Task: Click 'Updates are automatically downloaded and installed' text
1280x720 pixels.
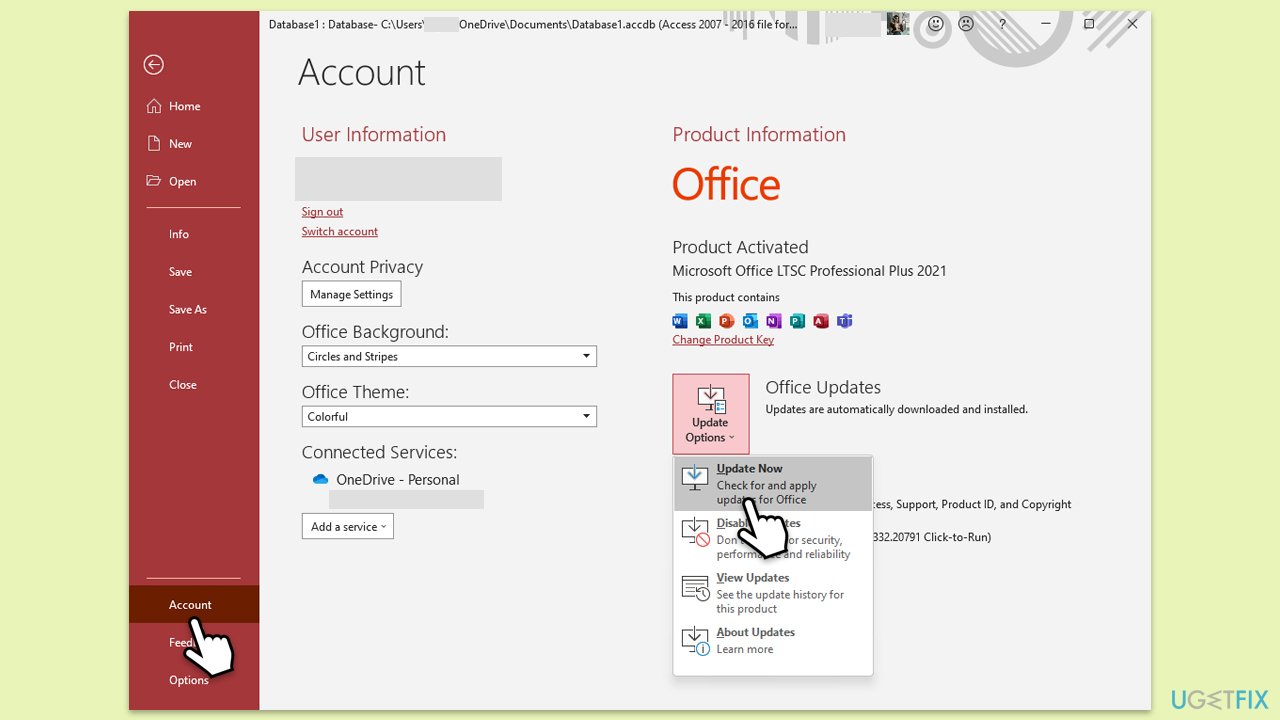Action: click(896, 409)
